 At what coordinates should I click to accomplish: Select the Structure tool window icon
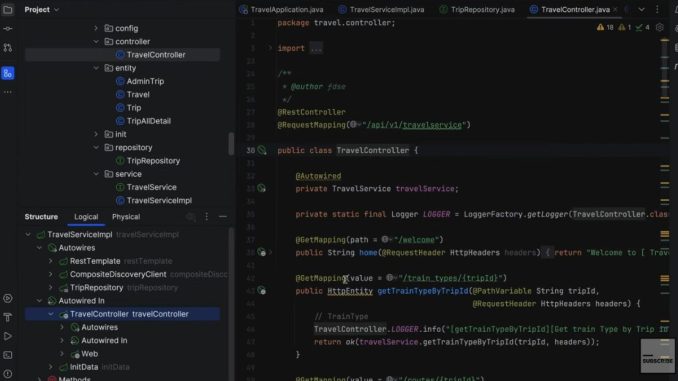[8, 73]
